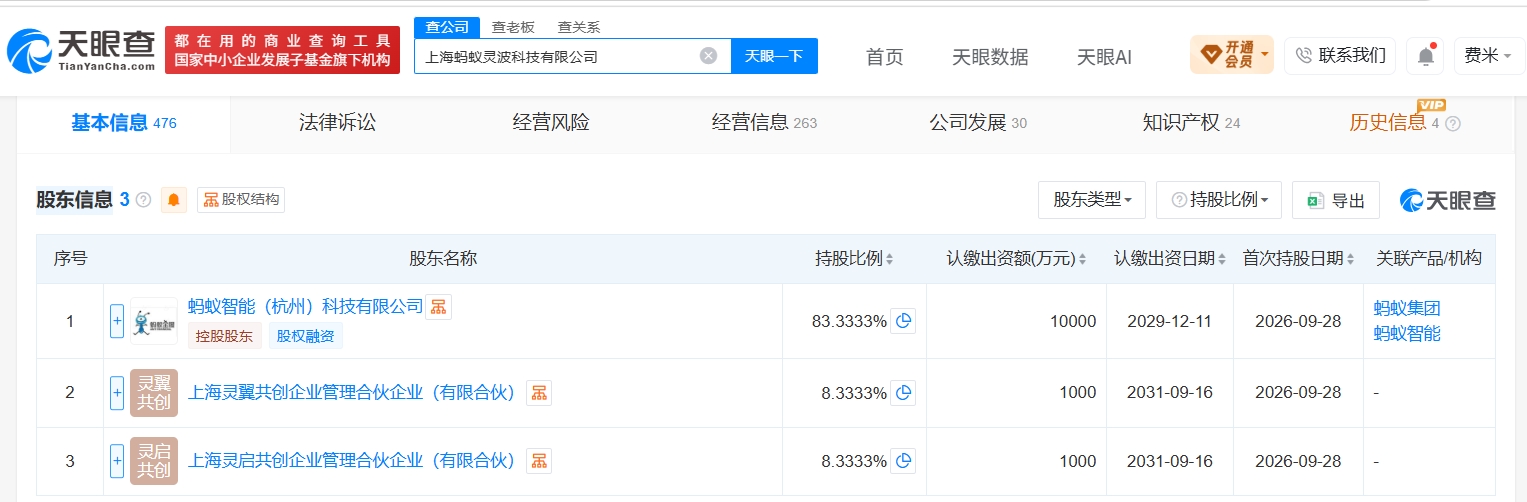1527x502 pixels.
Task: Open the 蚂蚁集团 related product link
Action: [x=1407, y=308]
